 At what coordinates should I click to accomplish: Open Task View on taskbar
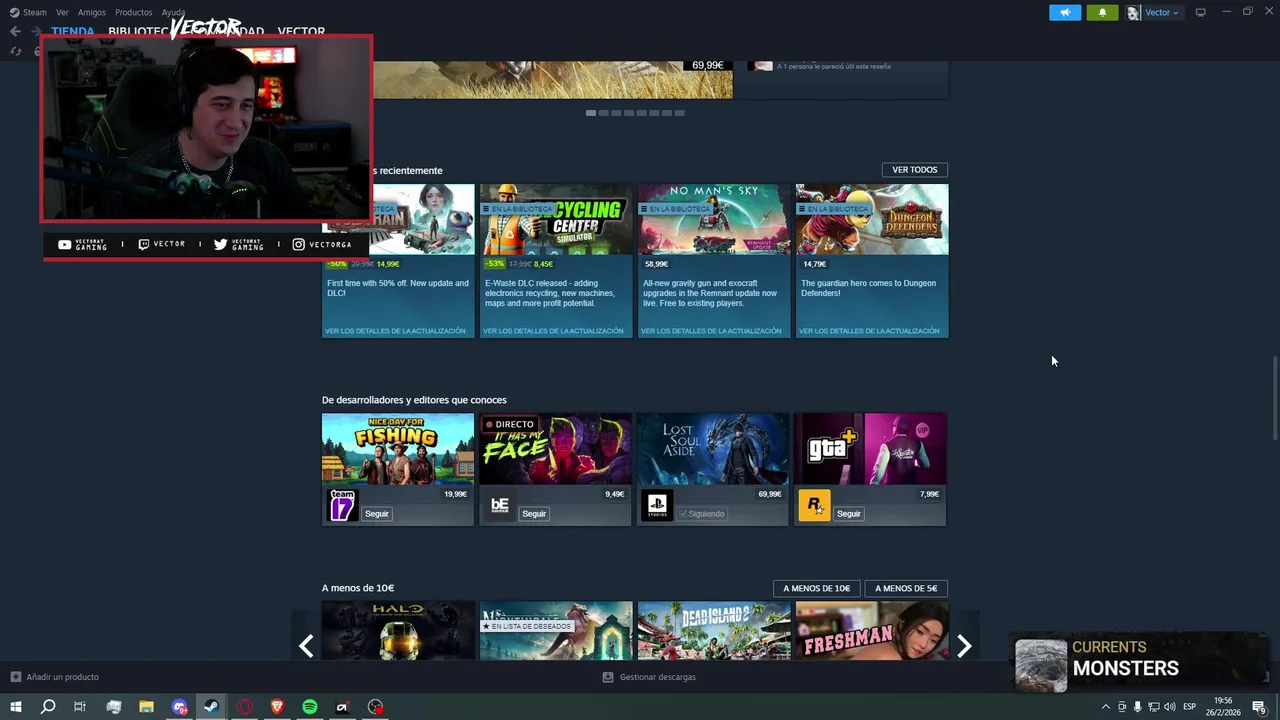click(80, 707)
